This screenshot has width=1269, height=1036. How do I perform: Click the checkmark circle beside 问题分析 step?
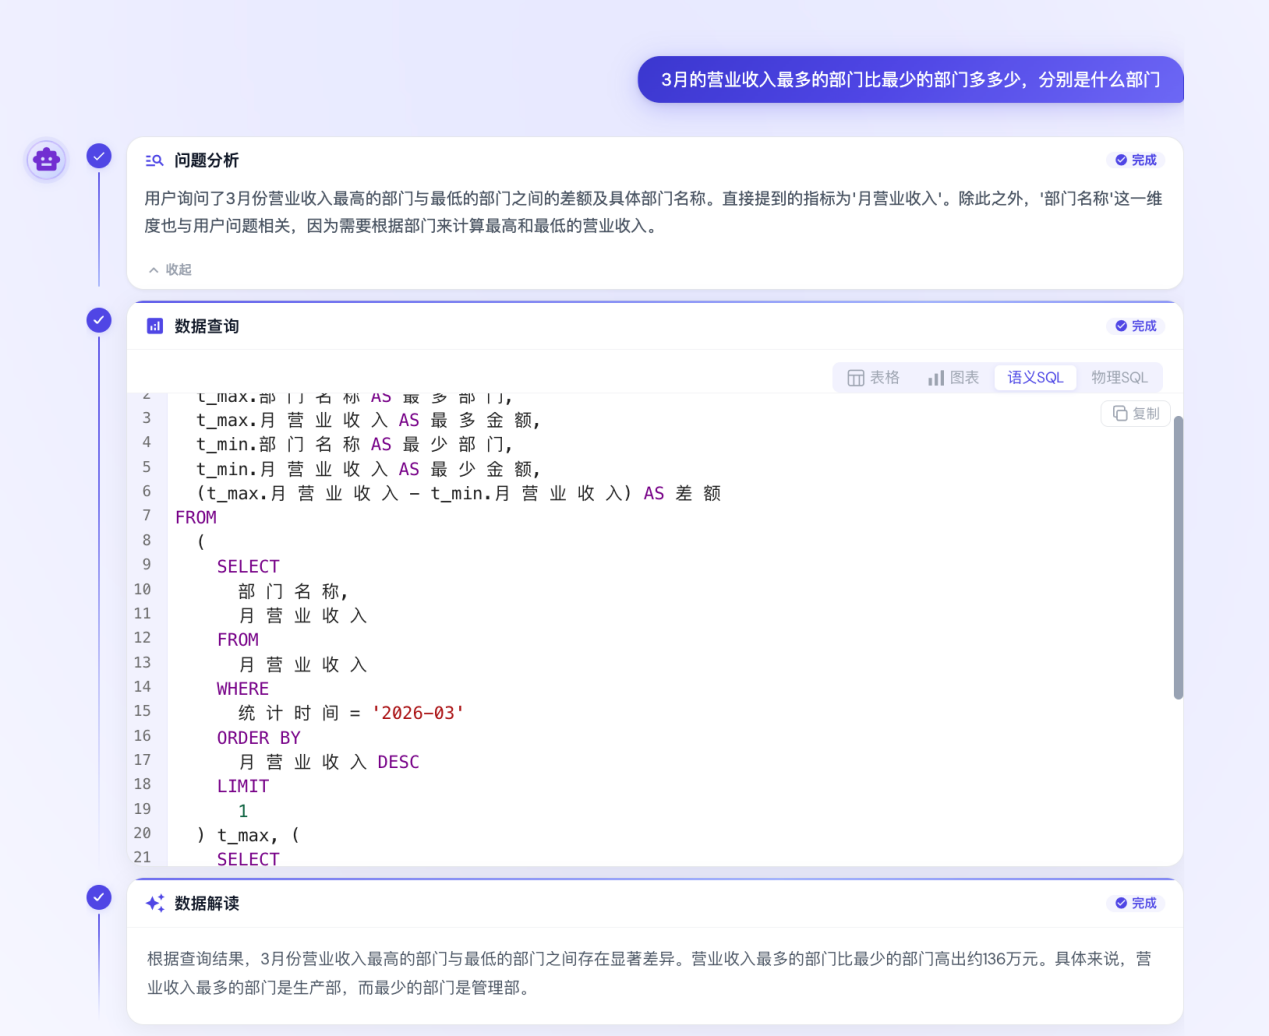tap(99, 156)
